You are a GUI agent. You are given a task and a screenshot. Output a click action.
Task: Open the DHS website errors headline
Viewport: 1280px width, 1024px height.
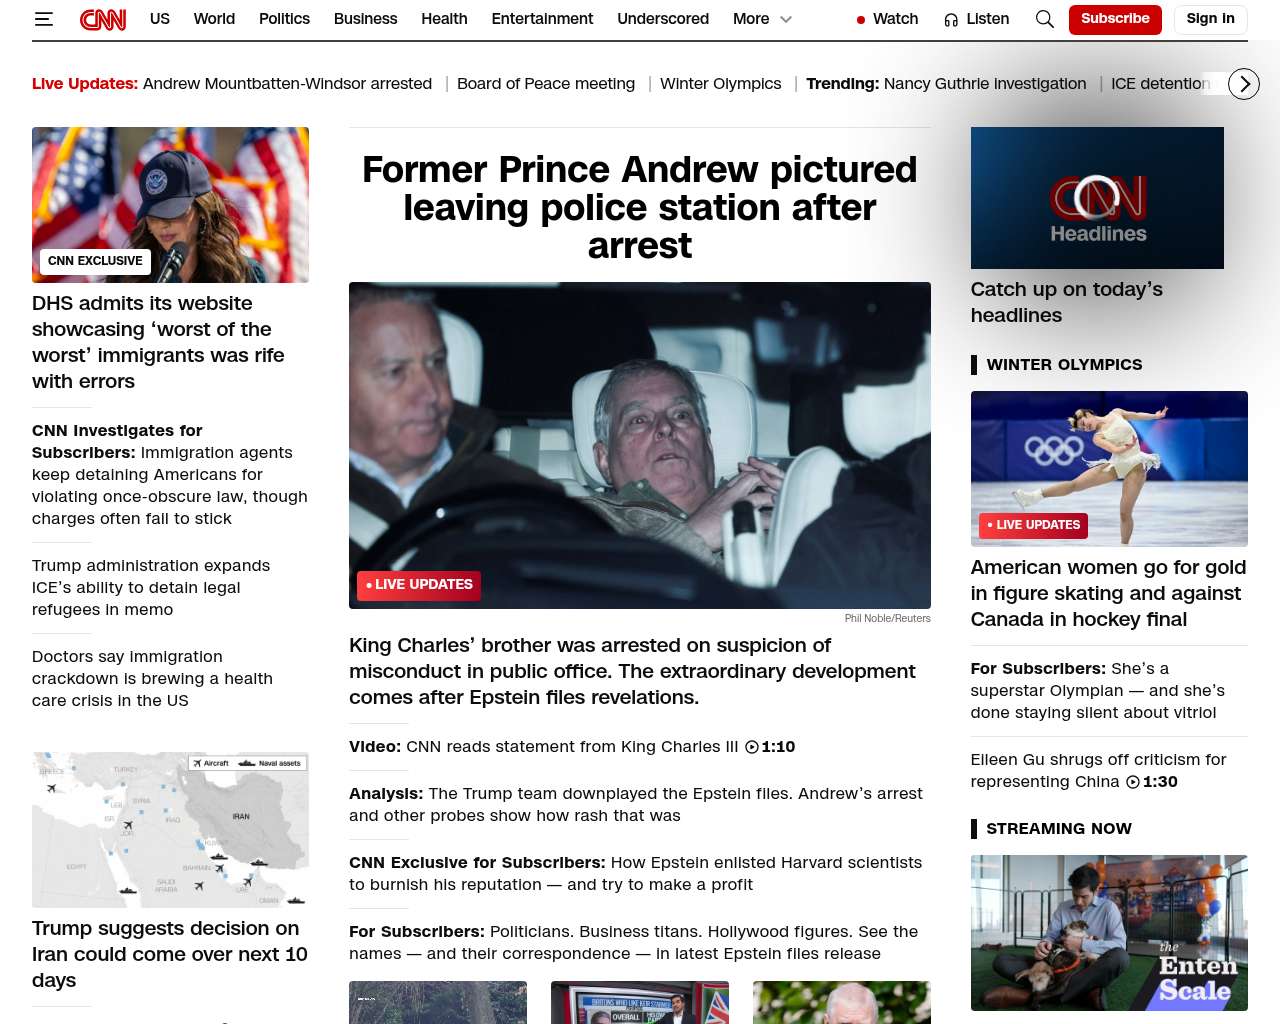tap(158, 342)
